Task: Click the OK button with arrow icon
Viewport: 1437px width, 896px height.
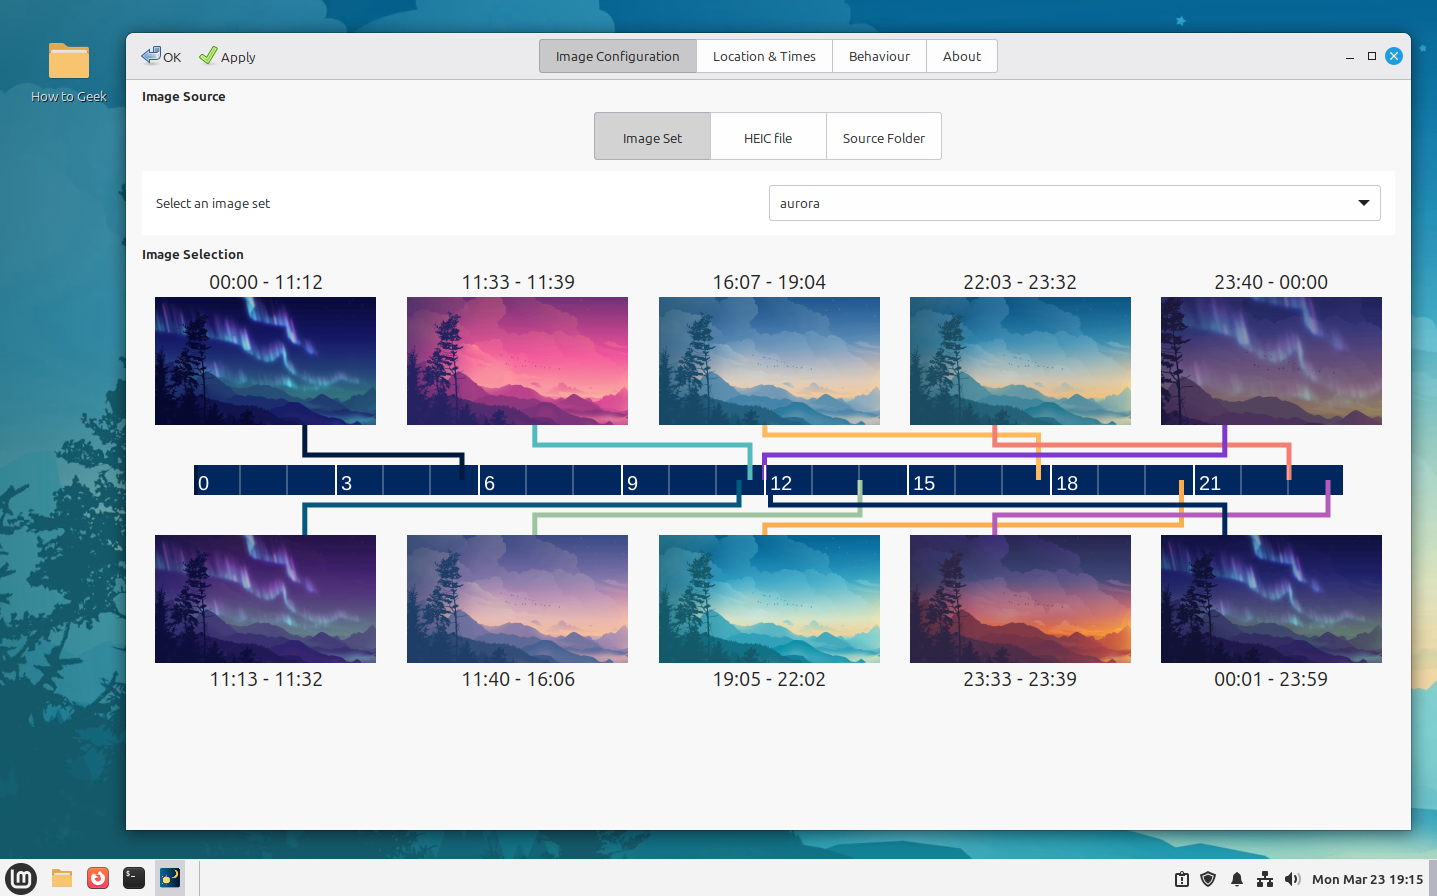Action: 161,56
